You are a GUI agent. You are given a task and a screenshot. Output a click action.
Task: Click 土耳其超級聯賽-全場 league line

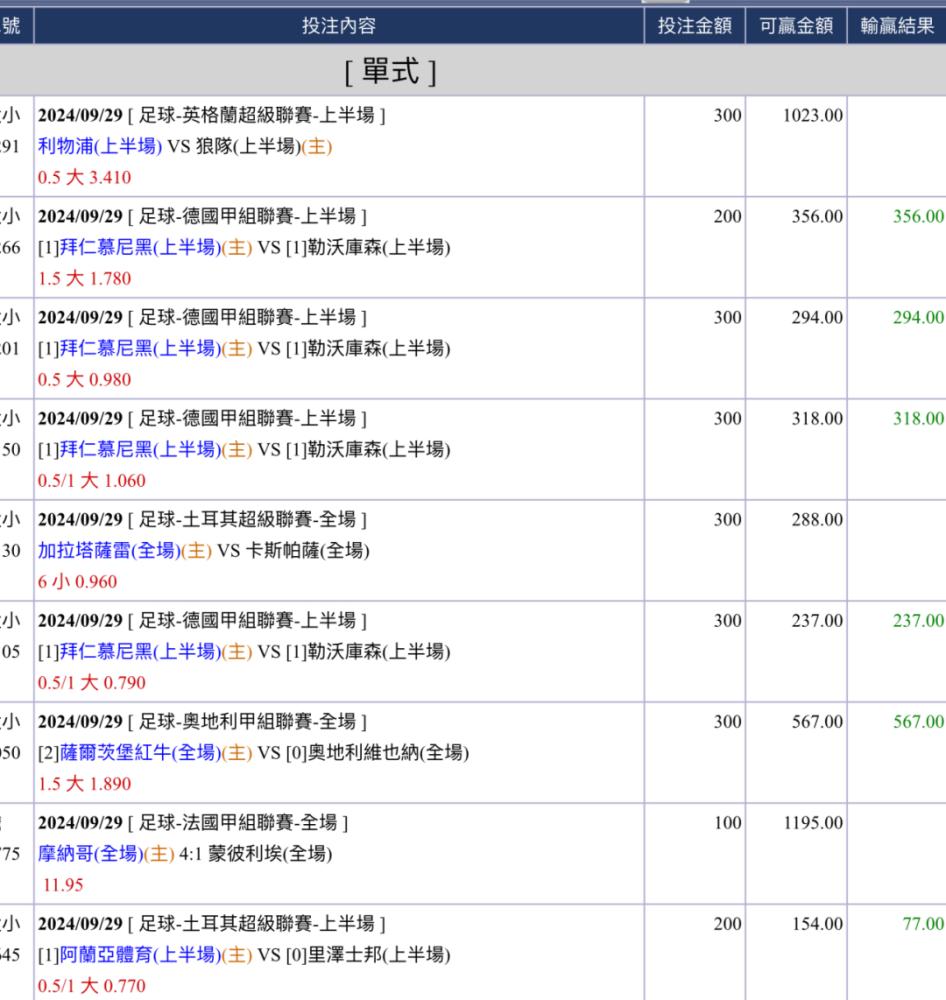202,520
